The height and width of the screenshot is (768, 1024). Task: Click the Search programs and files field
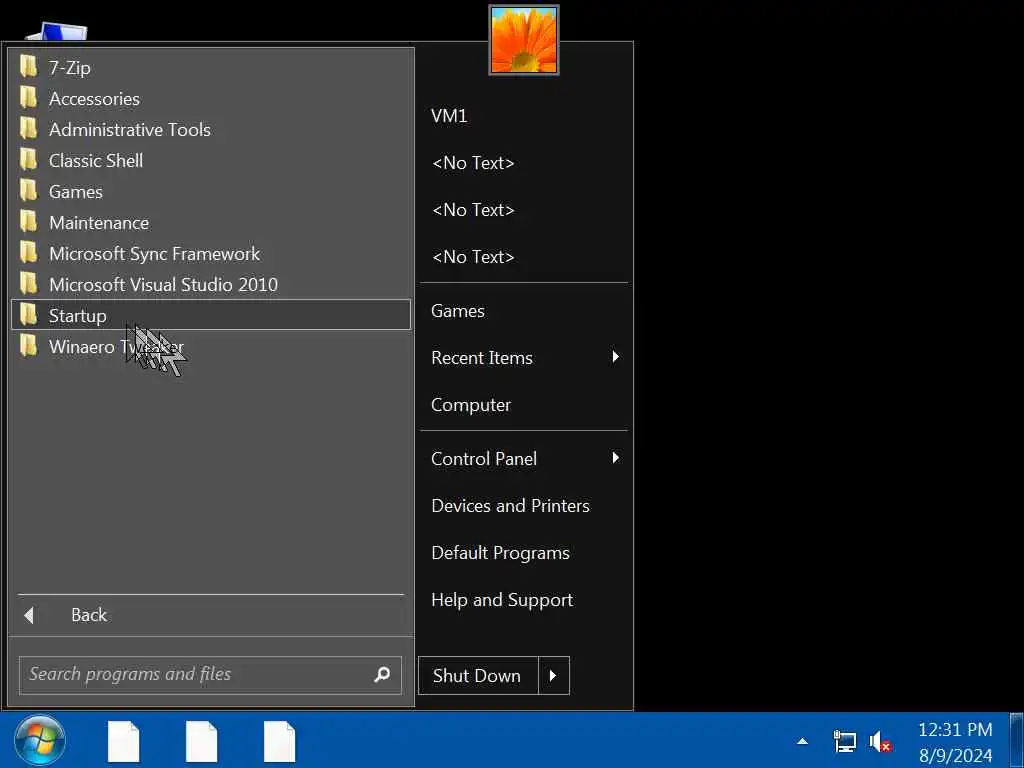[x=210, y=675]
